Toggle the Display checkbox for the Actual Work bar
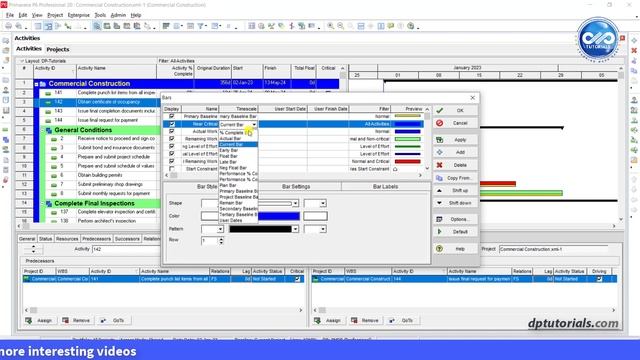Screen dimensions: 640x360 pos(172,131)
